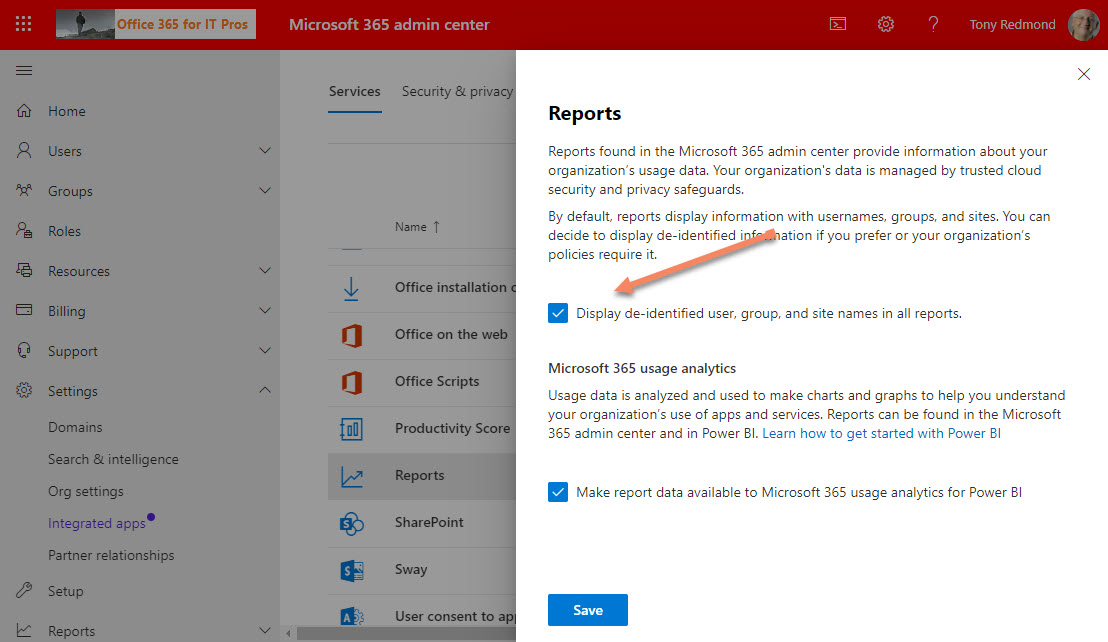Screen dimensions: 1108x642
Task: Click the Office installation download icon
Action: [x=351, y=288]
